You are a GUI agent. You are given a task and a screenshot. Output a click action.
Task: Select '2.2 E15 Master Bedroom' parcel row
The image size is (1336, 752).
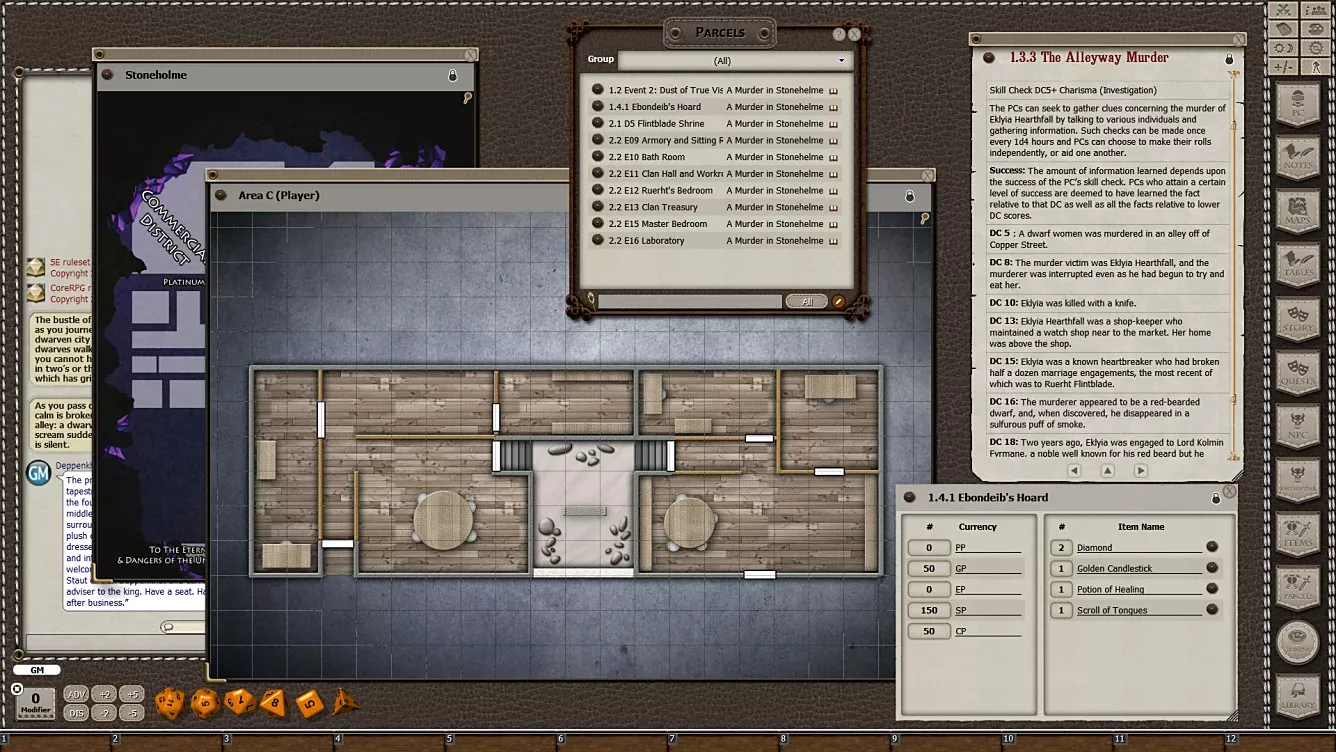(715, 224)
